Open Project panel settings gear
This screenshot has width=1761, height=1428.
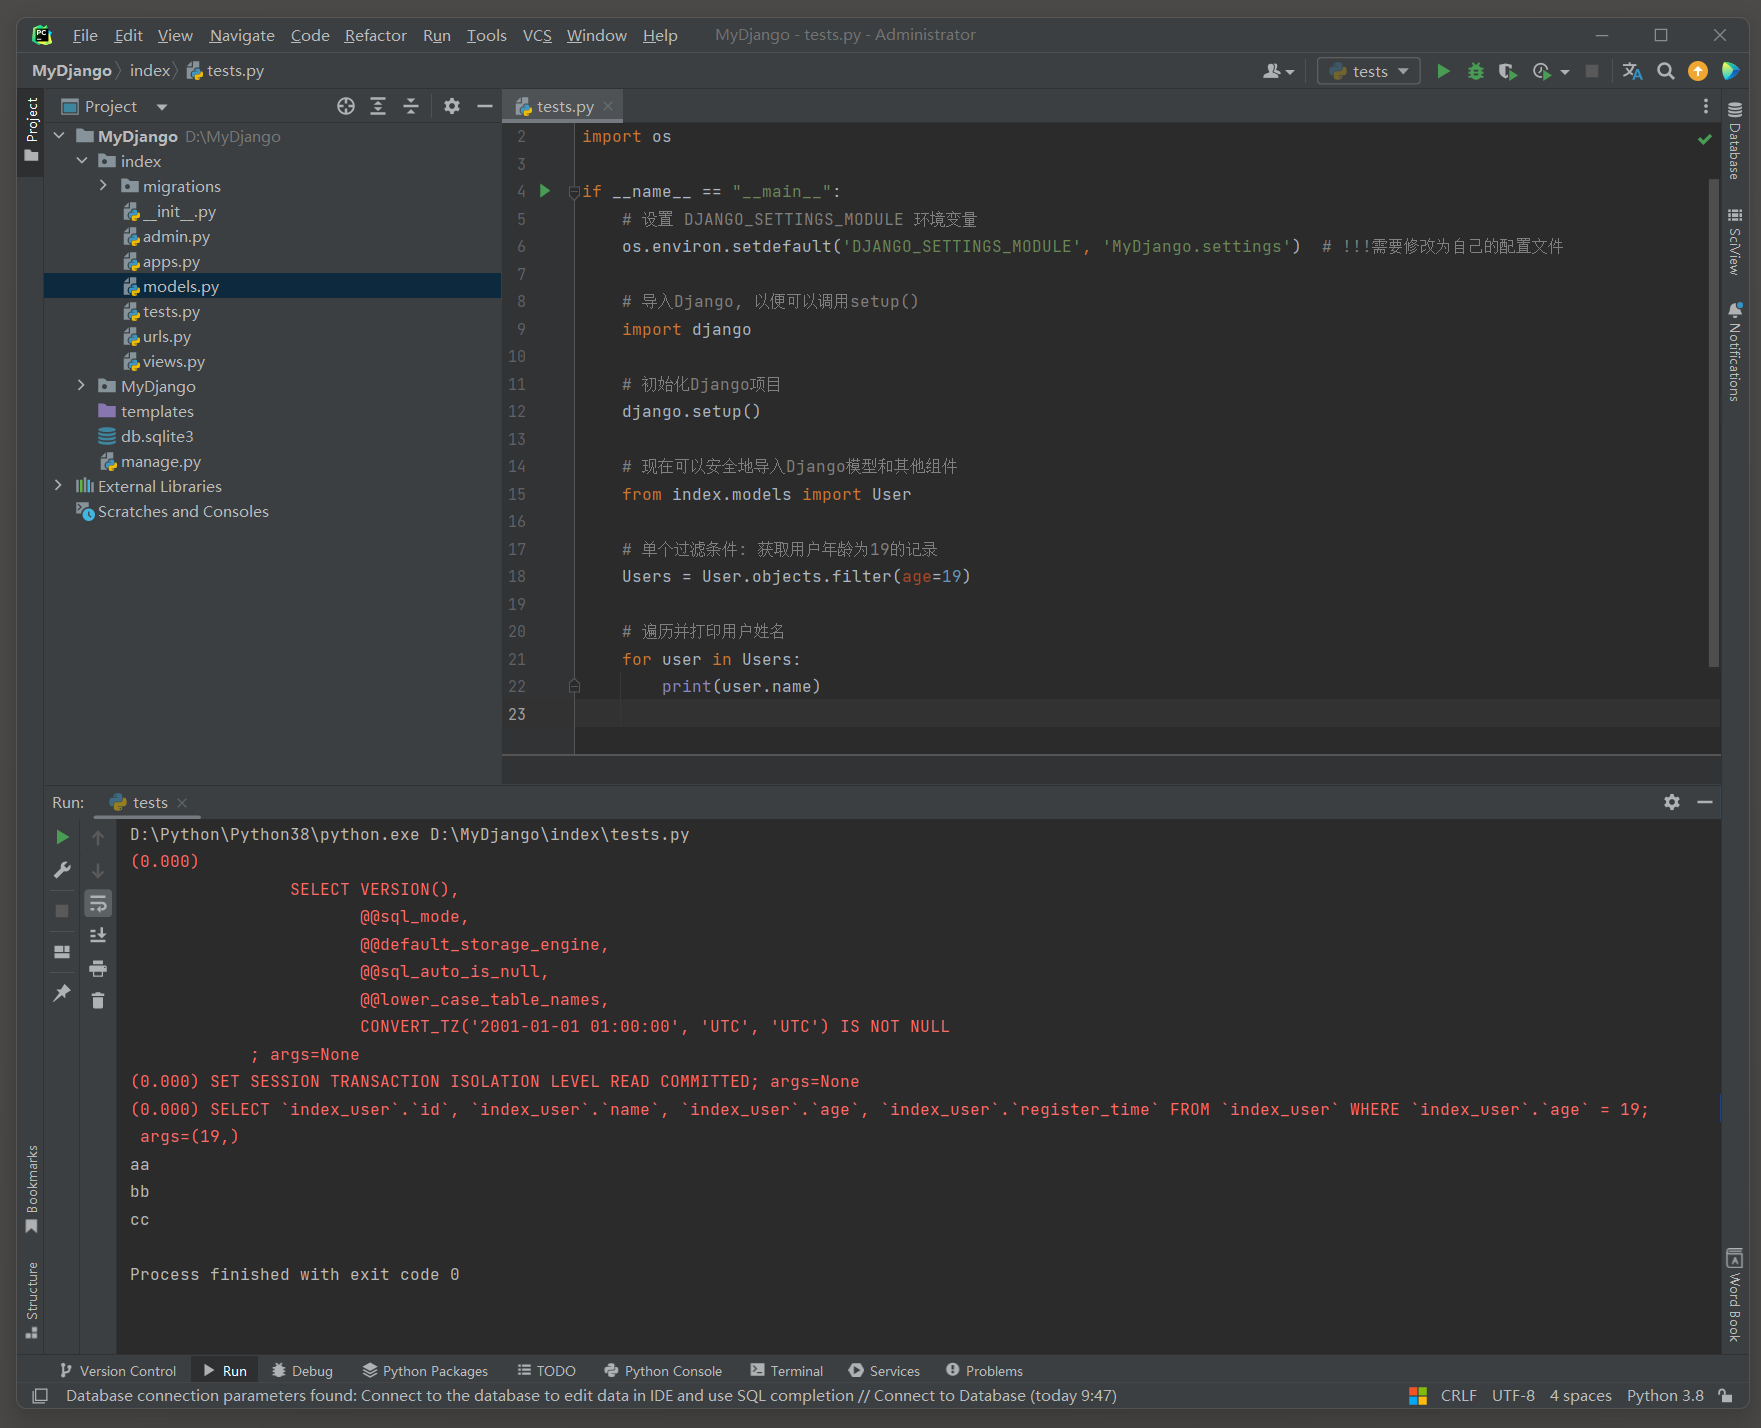(x=452, y=106)
